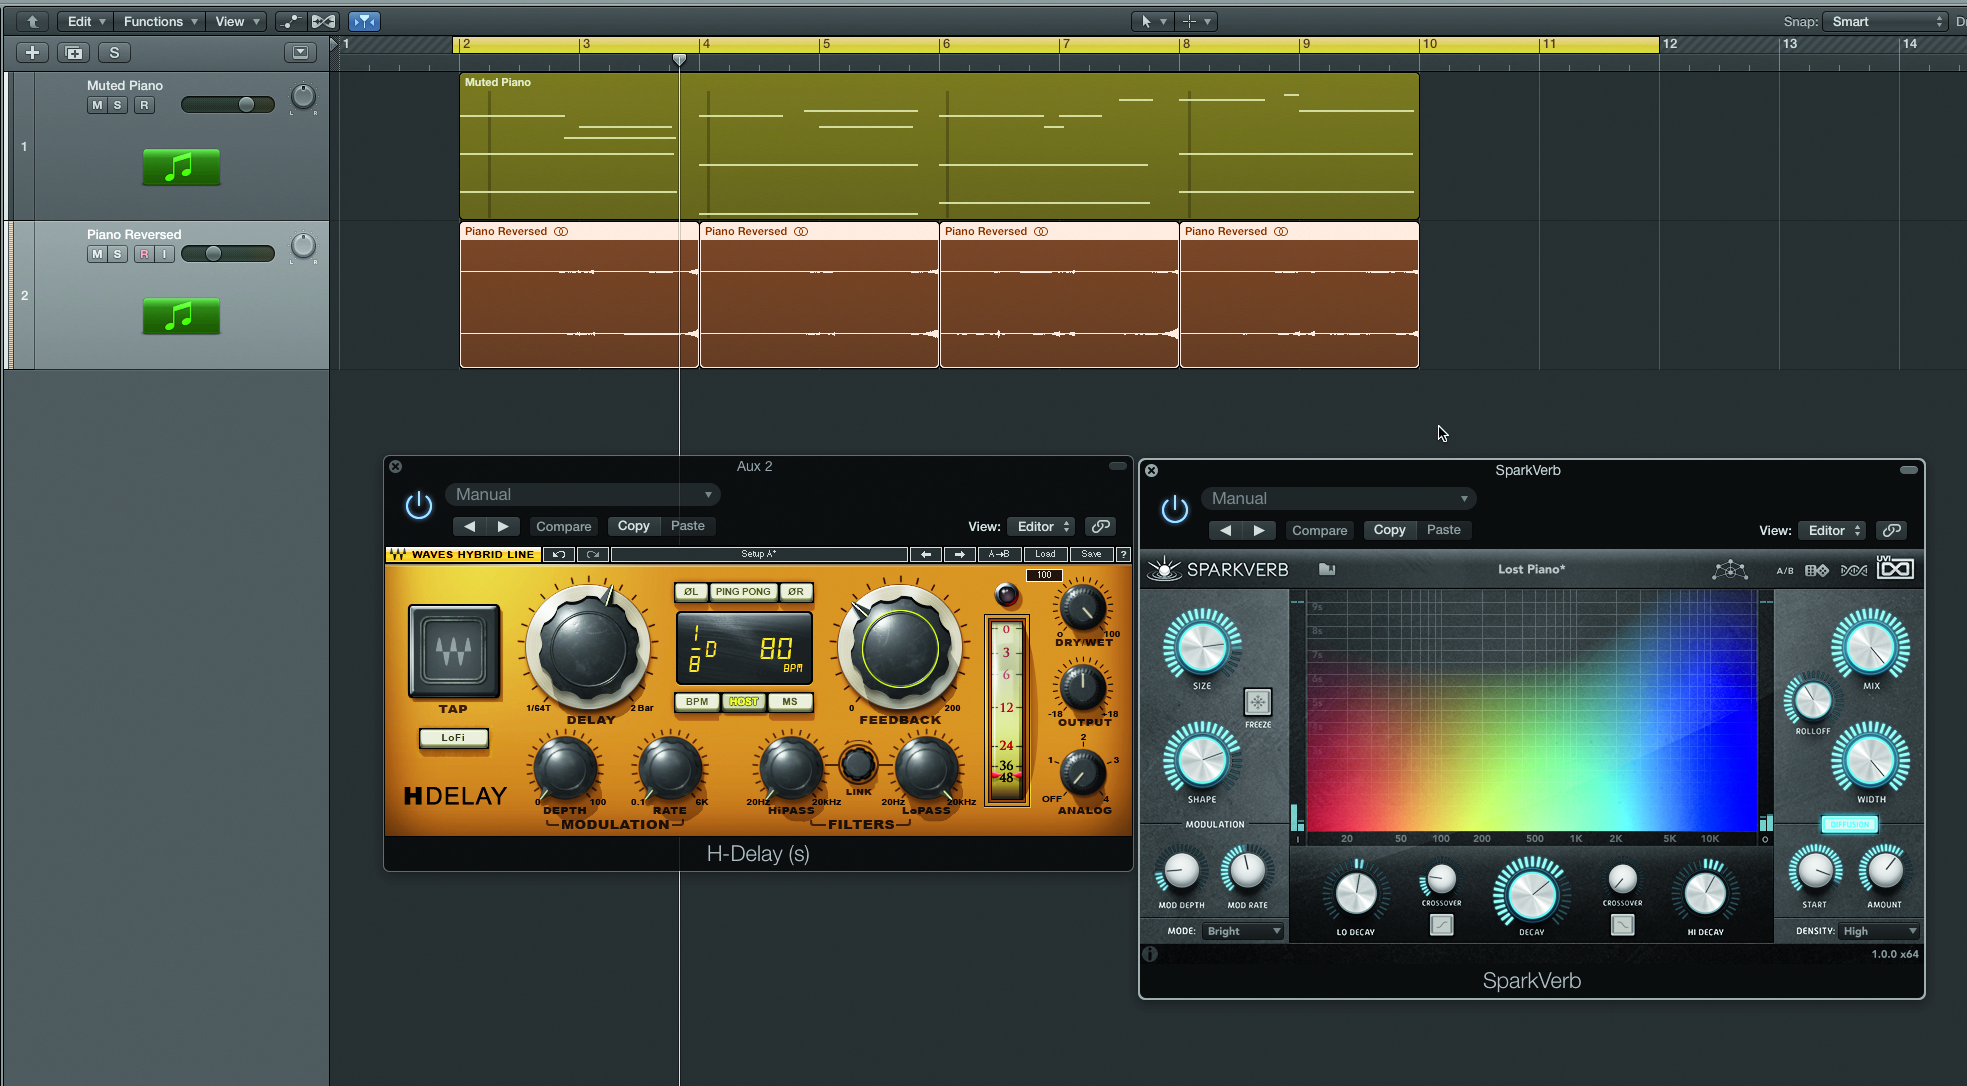Click the Piano Reversed track icon
This screenshot has height=1086, width=1967.
click(181, 316)
